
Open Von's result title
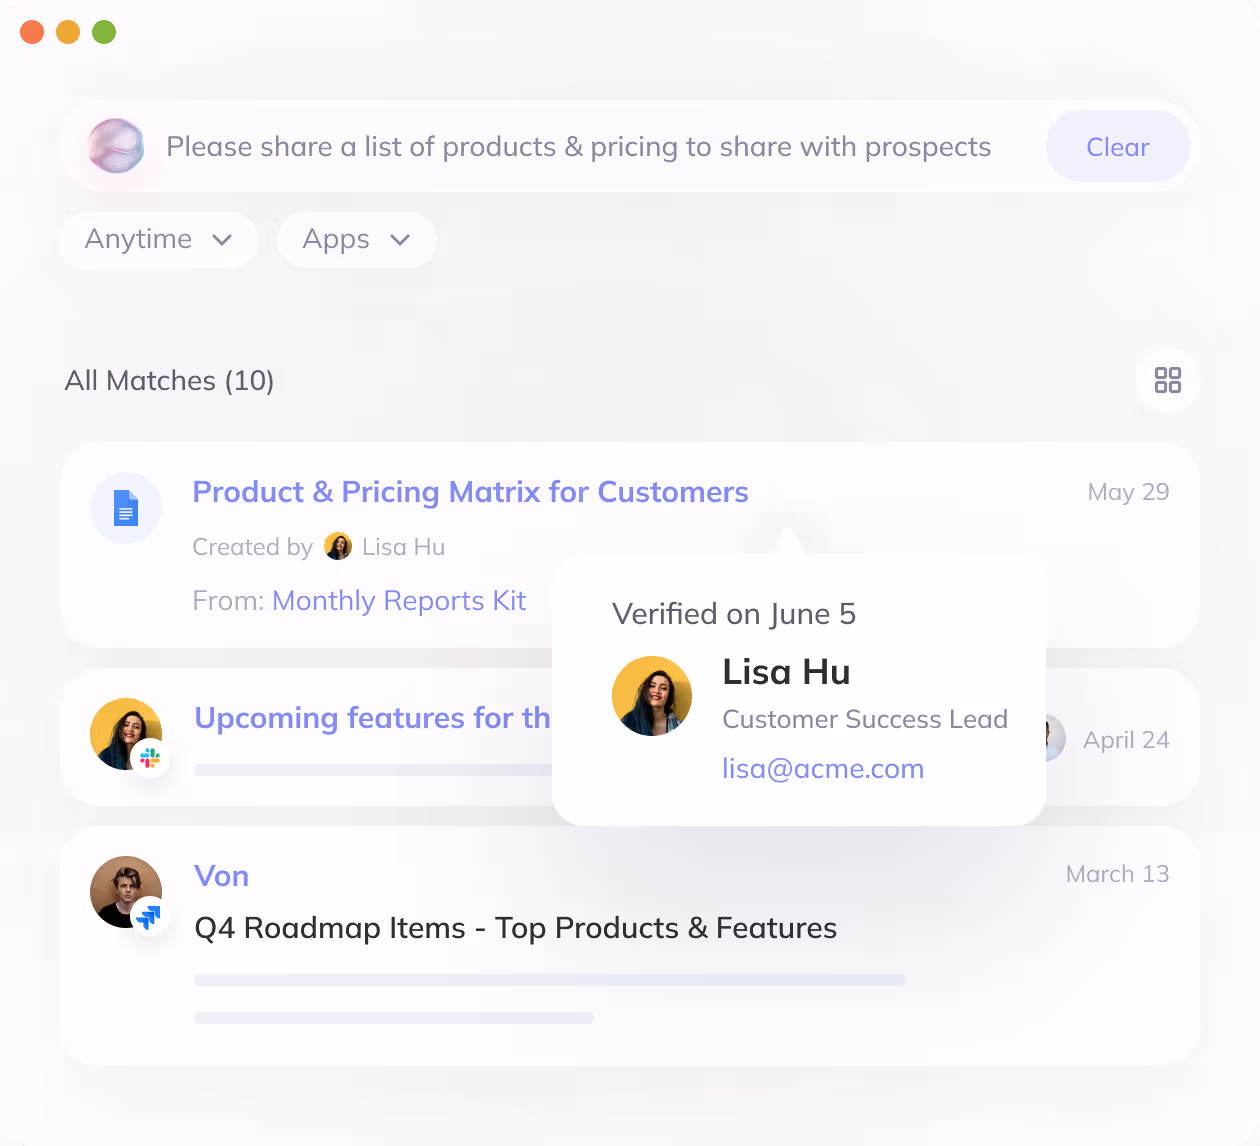pyautogui.click(x=221, y=876)
